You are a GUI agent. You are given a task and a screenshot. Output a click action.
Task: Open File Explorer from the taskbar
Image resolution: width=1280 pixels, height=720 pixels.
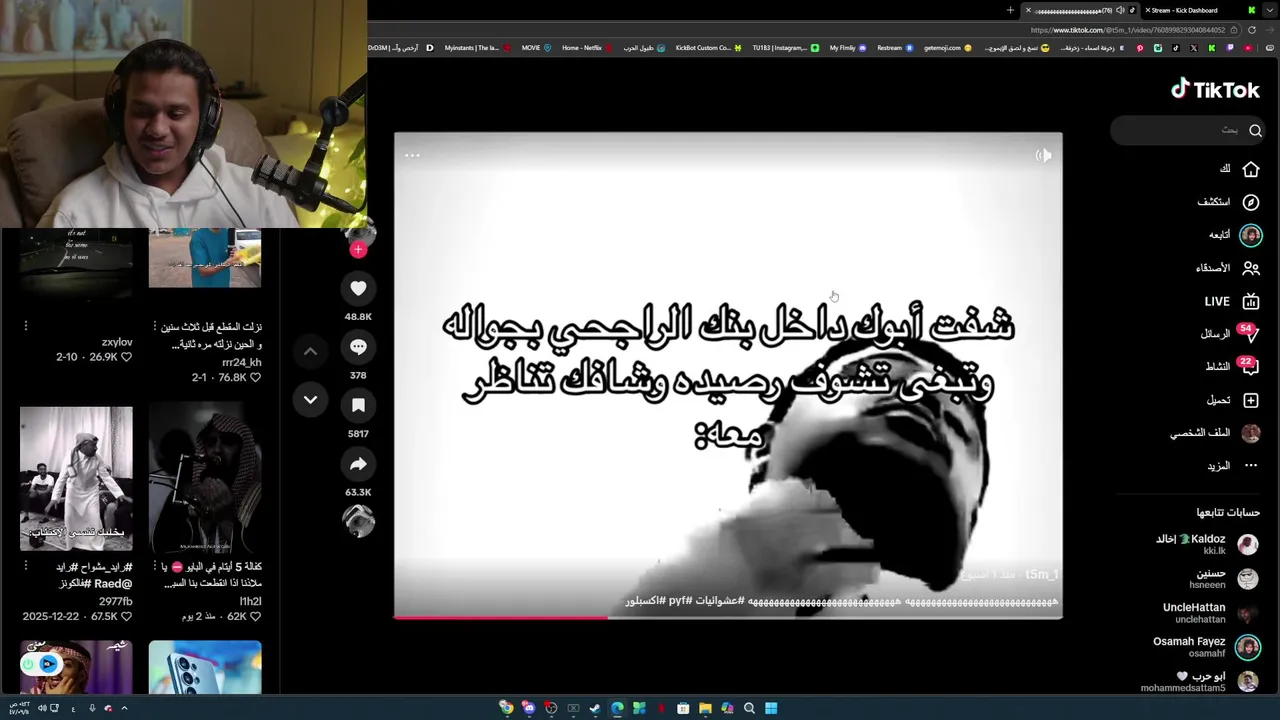pyautogui.click(x=705, y=708)
